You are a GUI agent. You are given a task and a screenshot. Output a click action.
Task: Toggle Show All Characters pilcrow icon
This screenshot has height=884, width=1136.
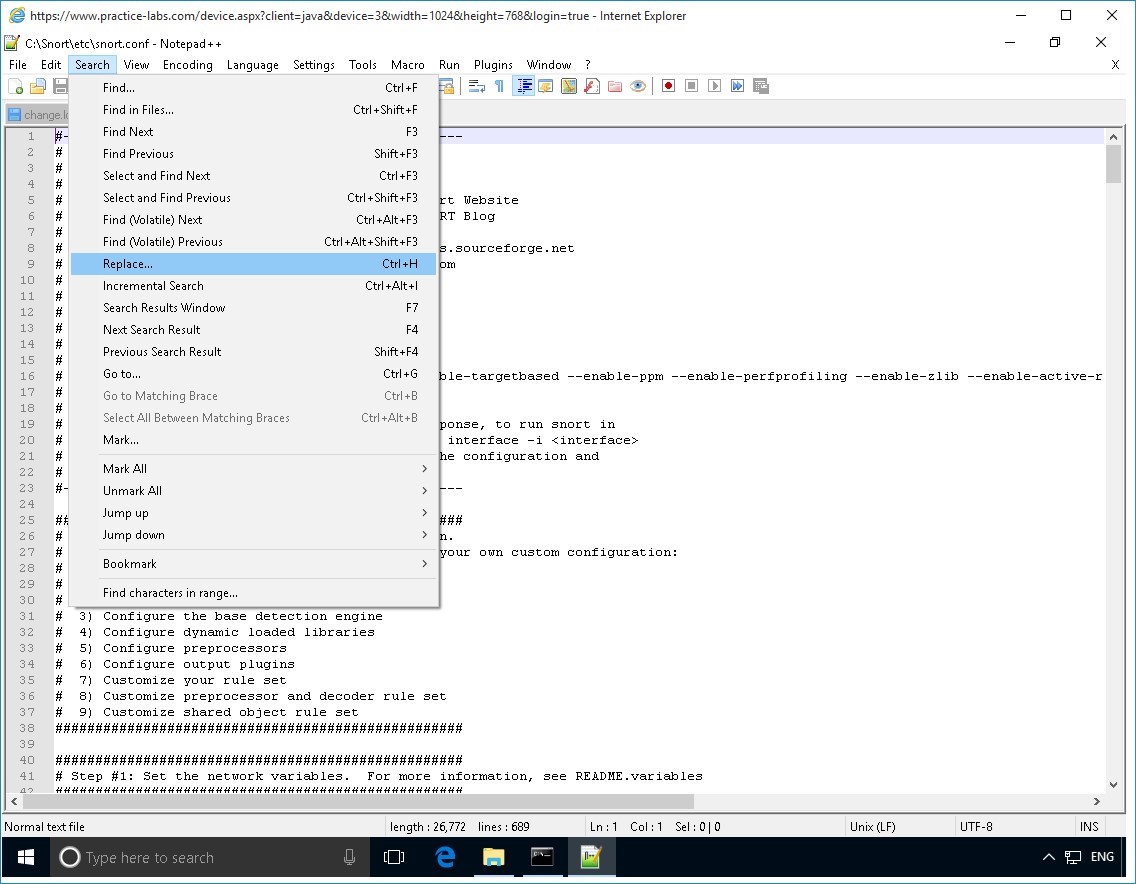pyautogui.click(x=499, y=87)
